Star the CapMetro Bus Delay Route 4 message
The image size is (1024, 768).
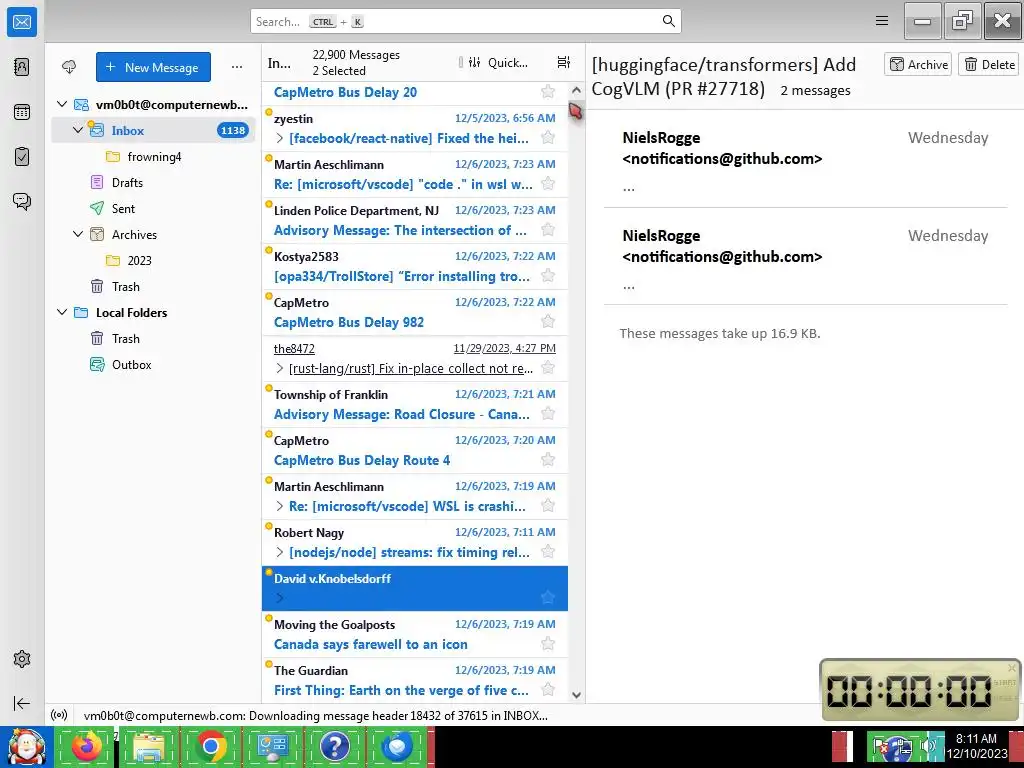point(548,460)
